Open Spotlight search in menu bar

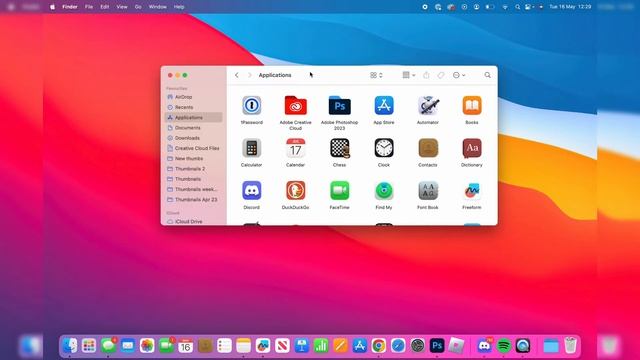click(518, 7)
